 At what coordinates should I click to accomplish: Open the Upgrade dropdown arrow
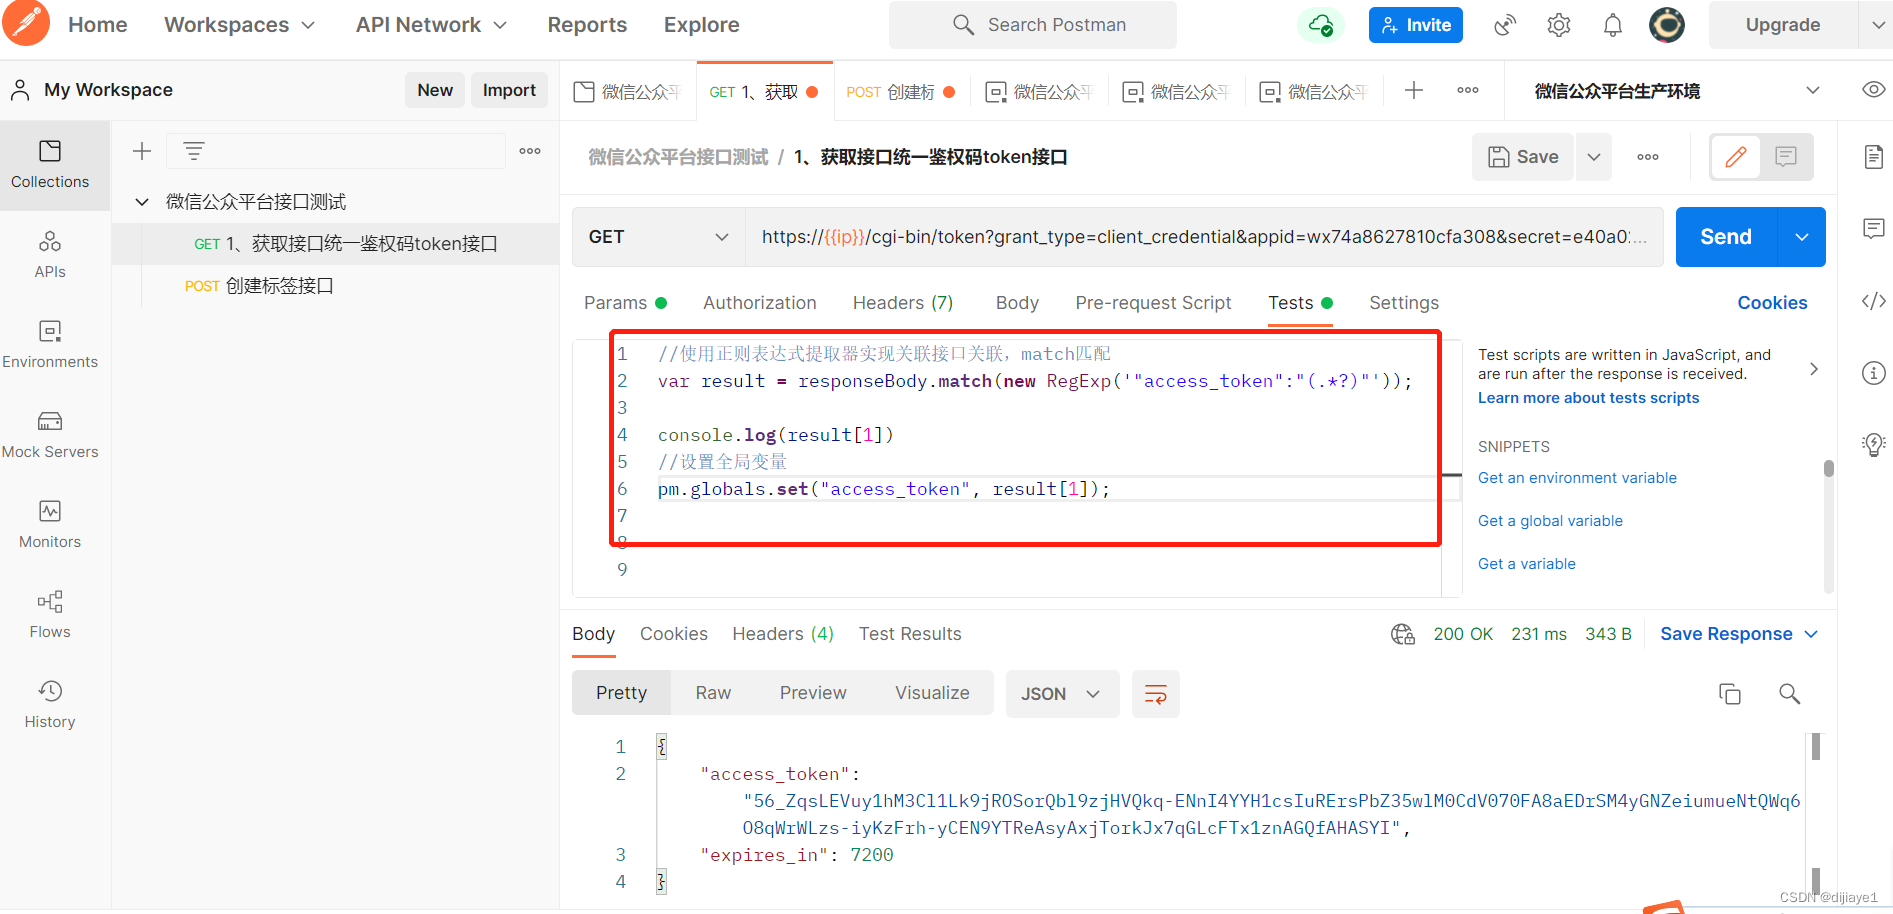coord(1876,25)
